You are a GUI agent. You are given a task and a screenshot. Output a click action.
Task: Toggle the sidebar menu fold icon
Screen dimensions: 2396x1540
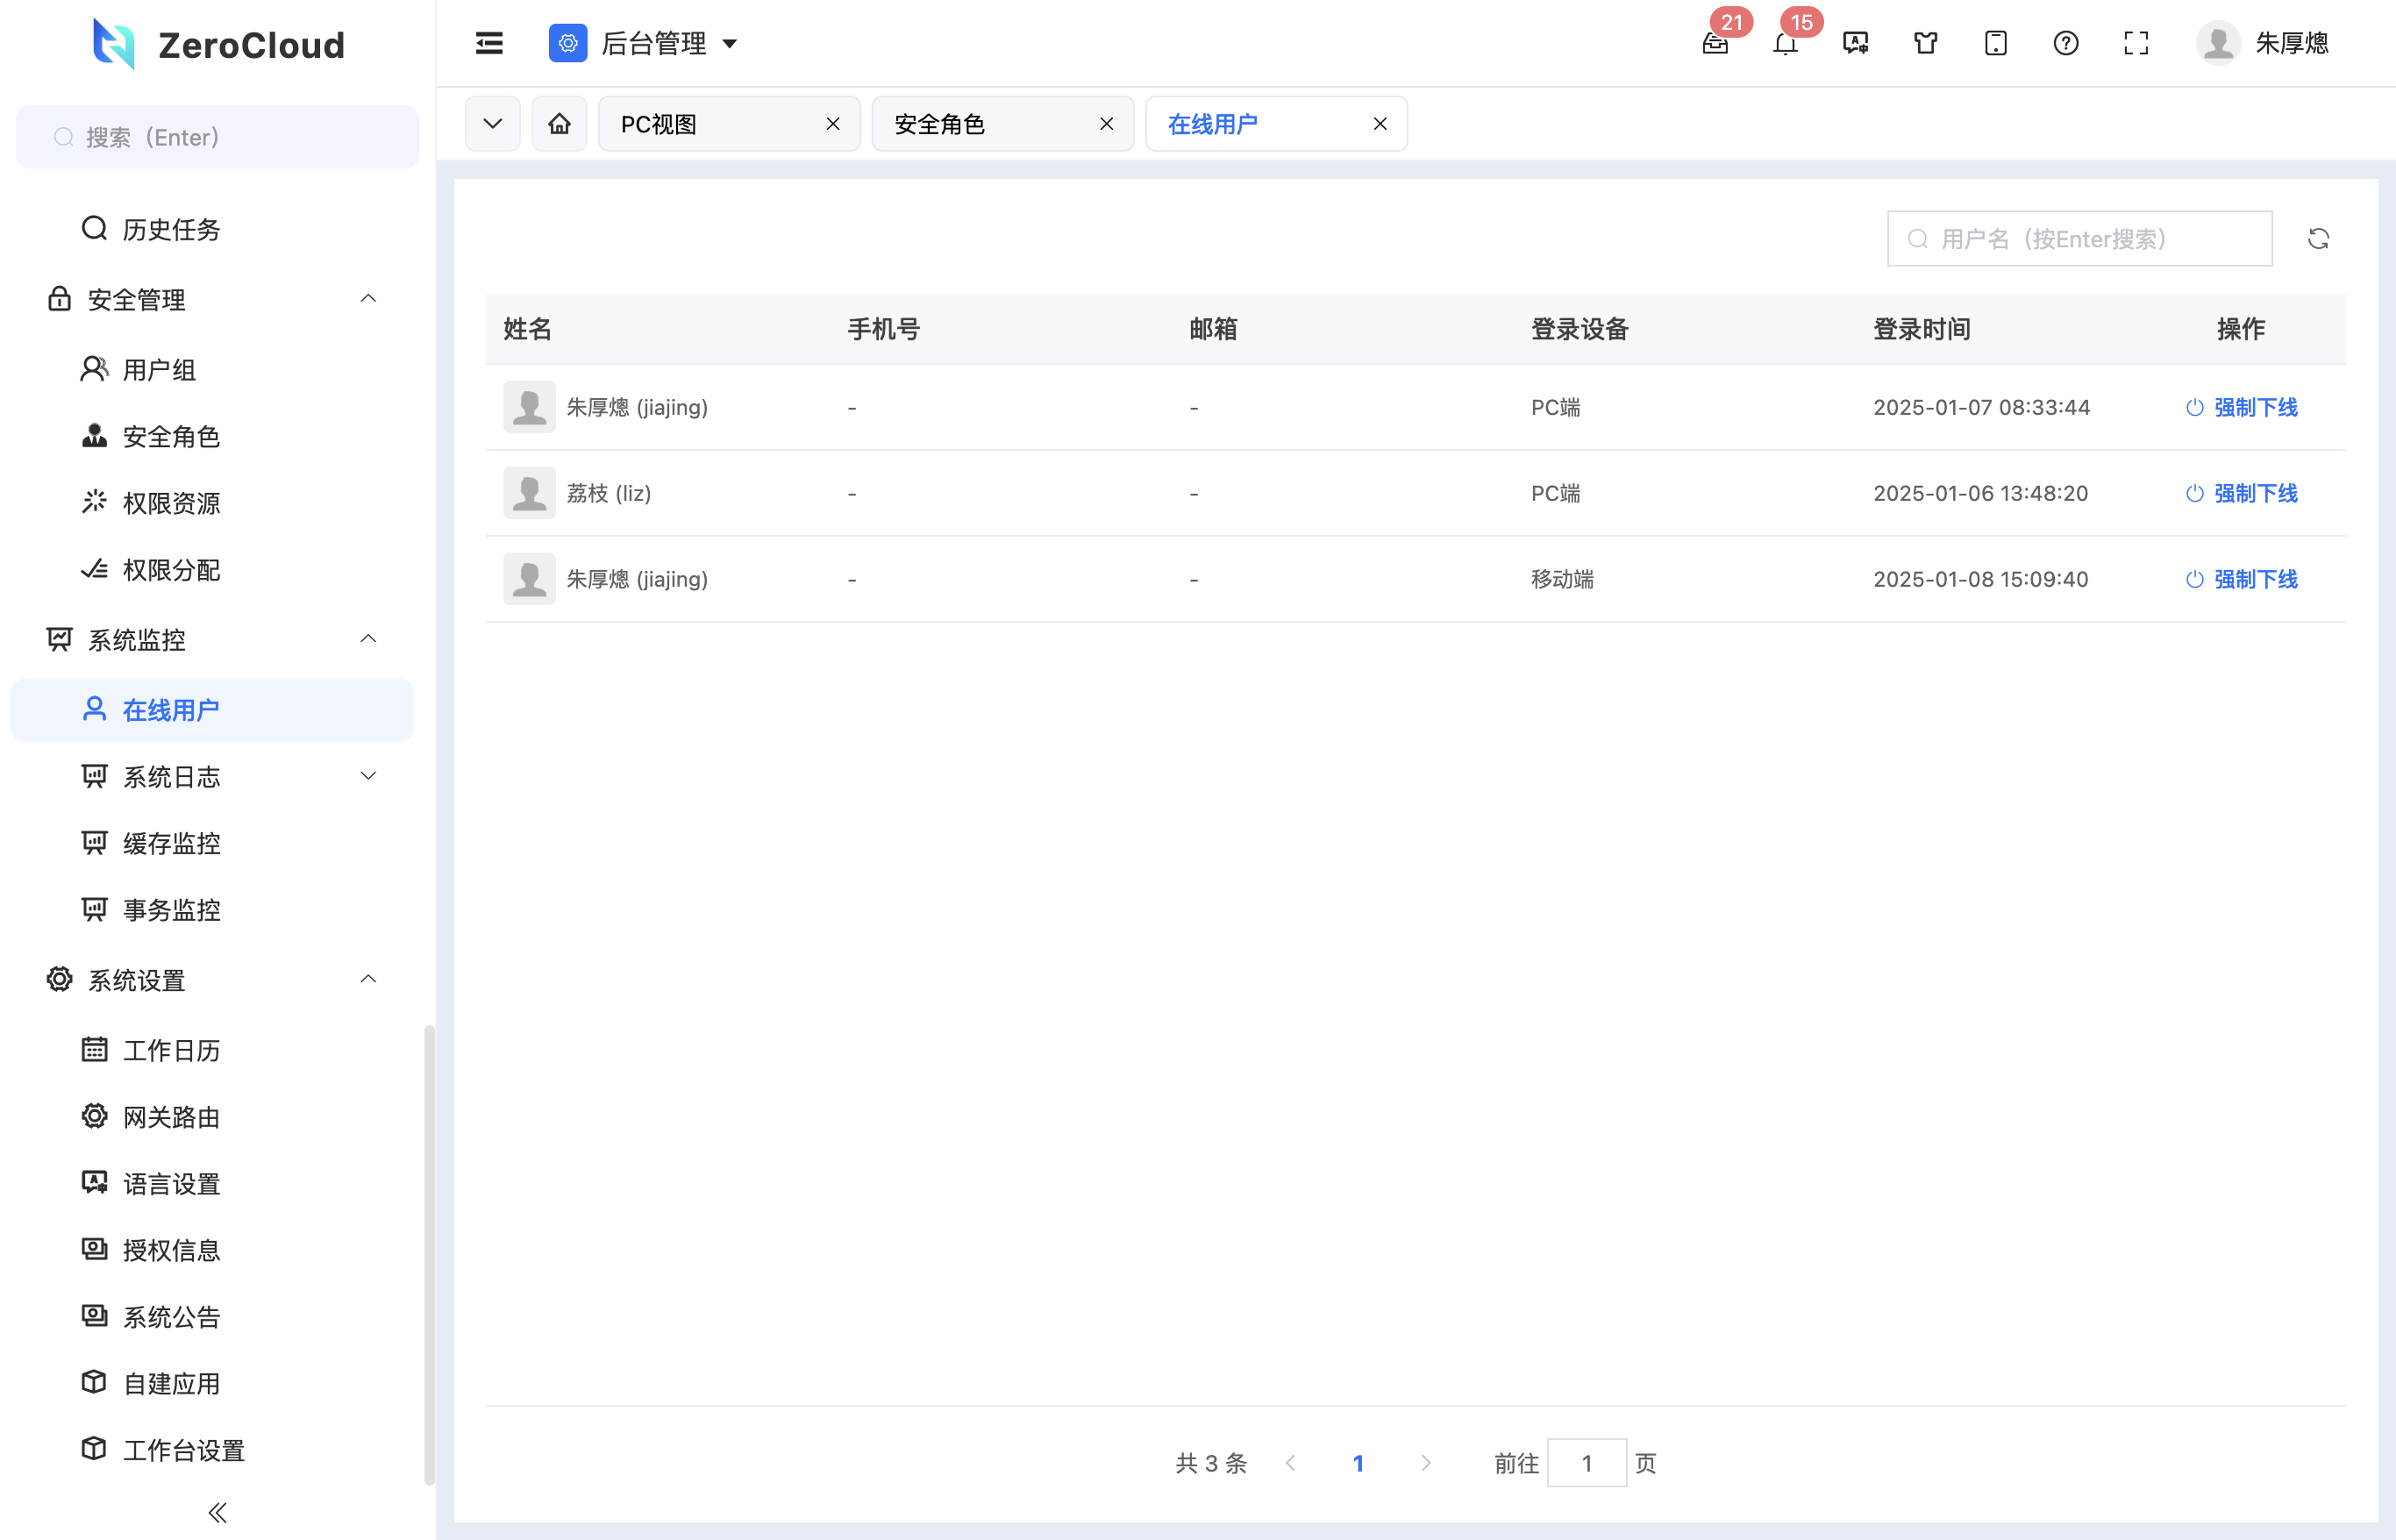pyautogui.click(x=489, y=43)
